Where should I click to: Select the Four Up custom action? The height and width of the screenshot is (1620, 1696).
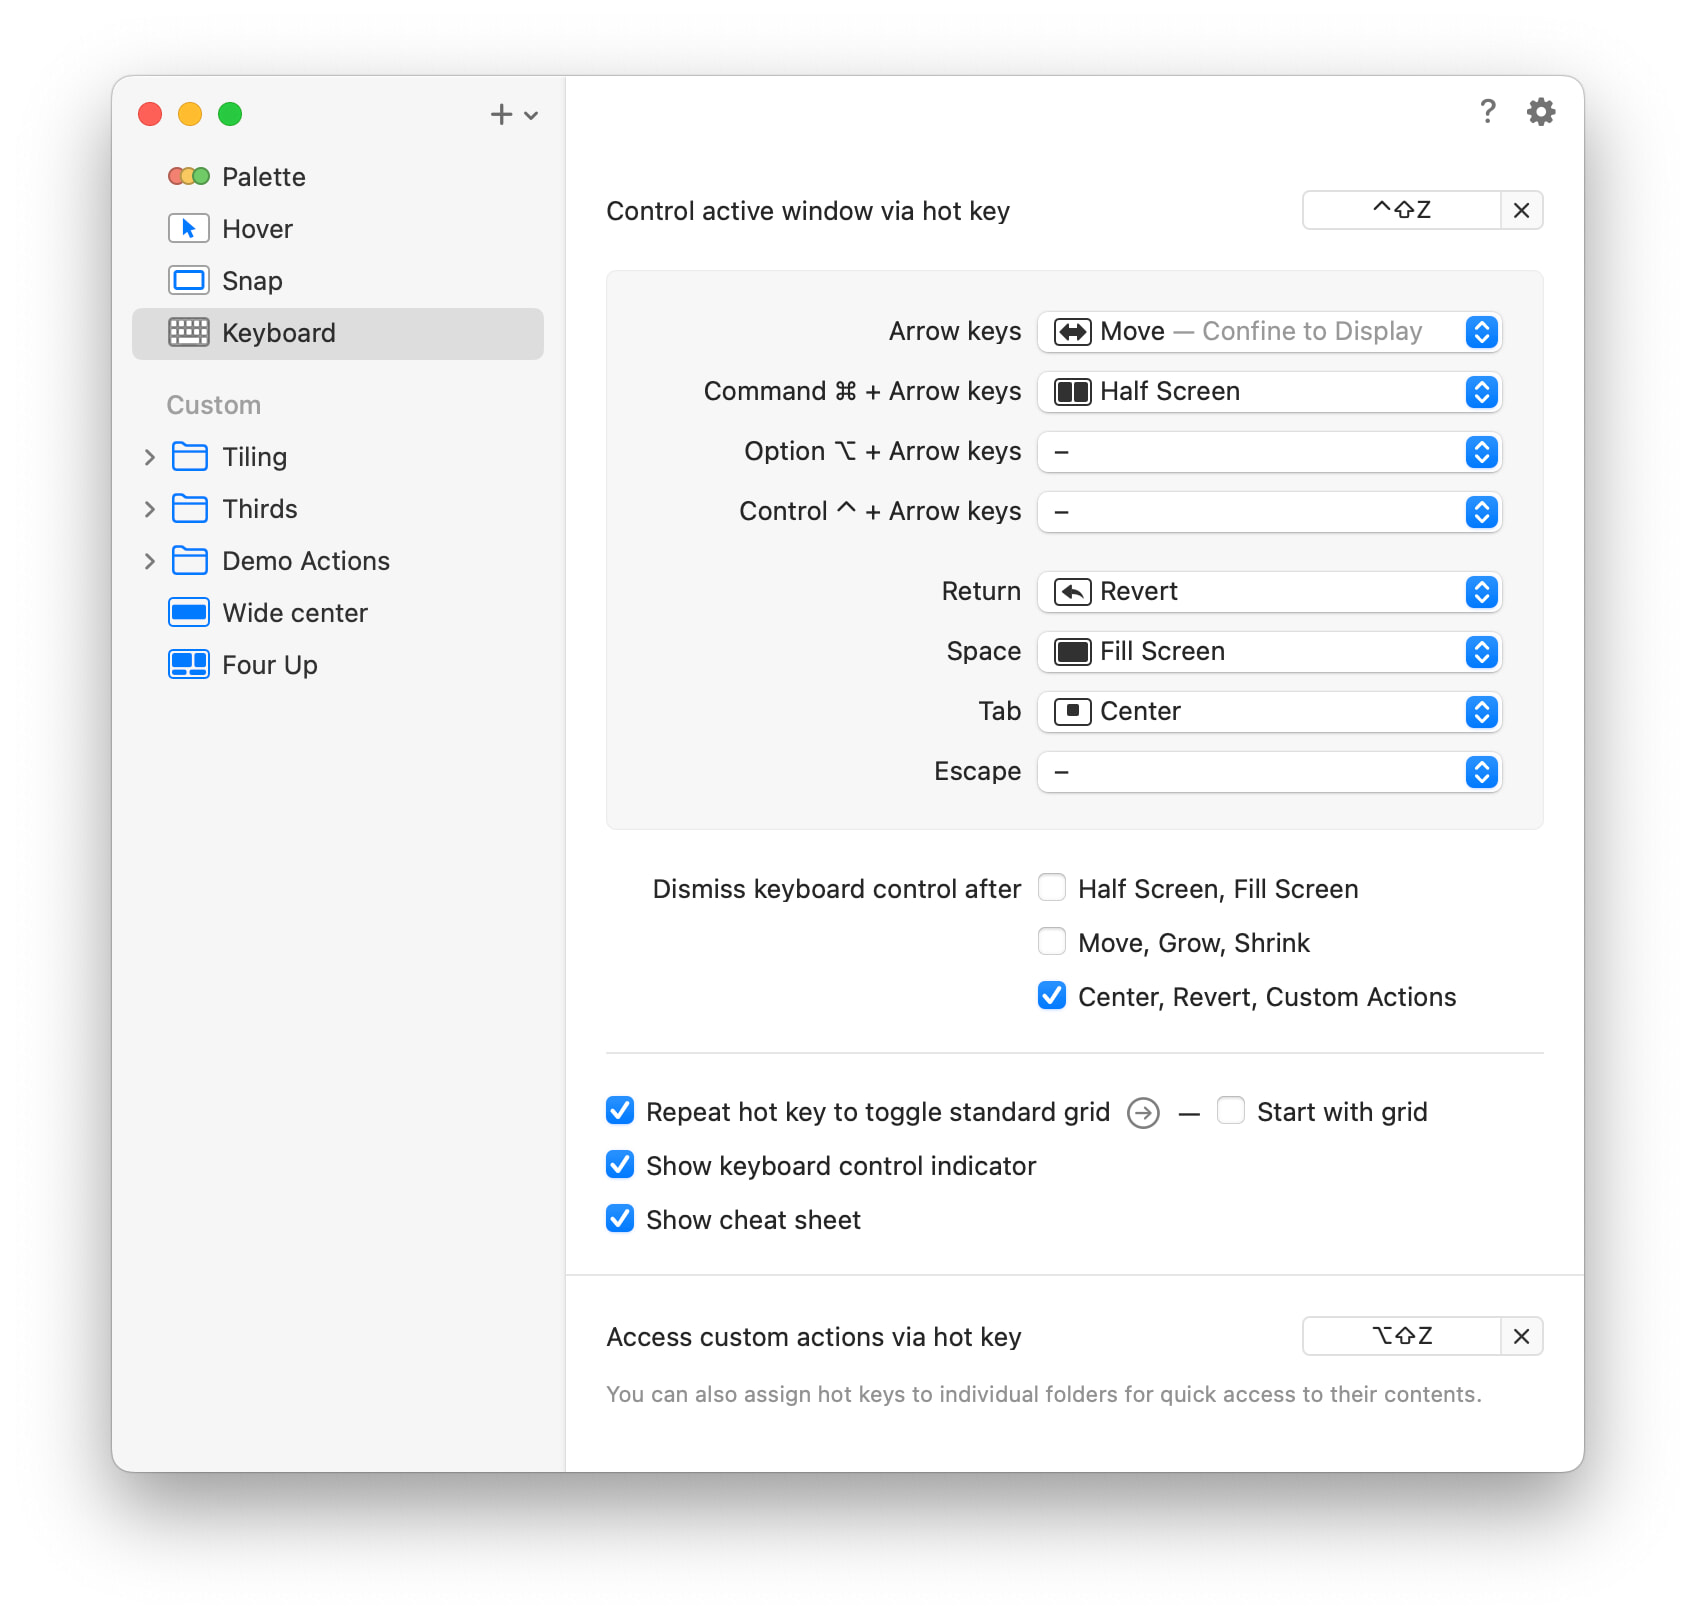(x=269, y=665)
